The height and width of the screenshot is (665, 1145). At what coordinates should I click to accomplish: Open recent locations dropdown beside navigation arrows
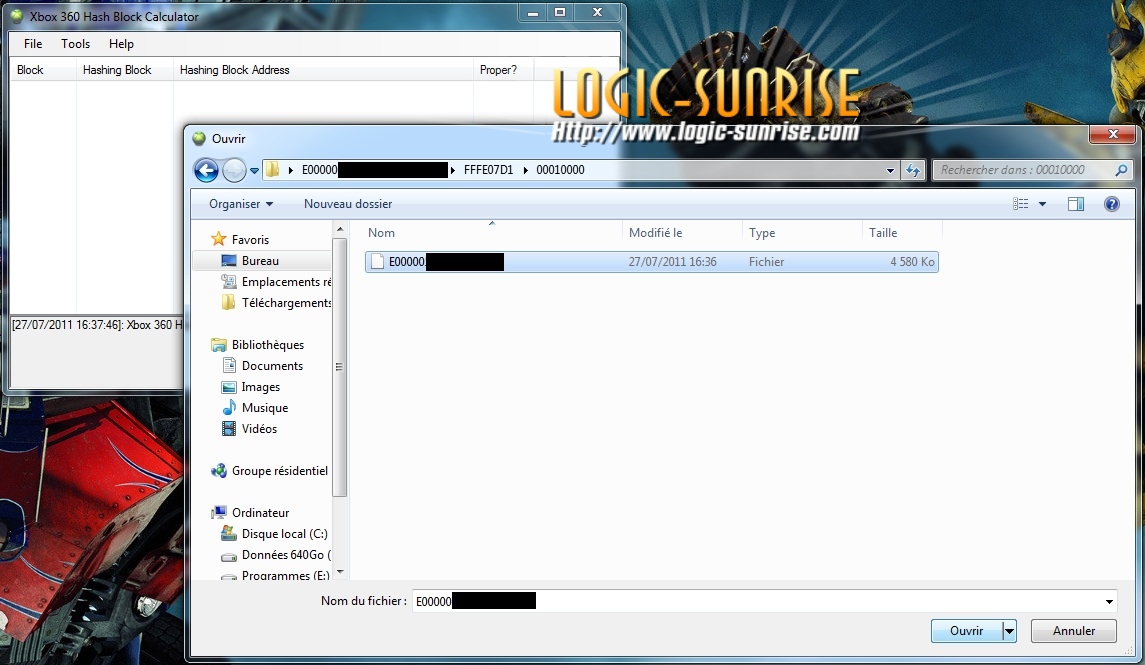point(254,171)
